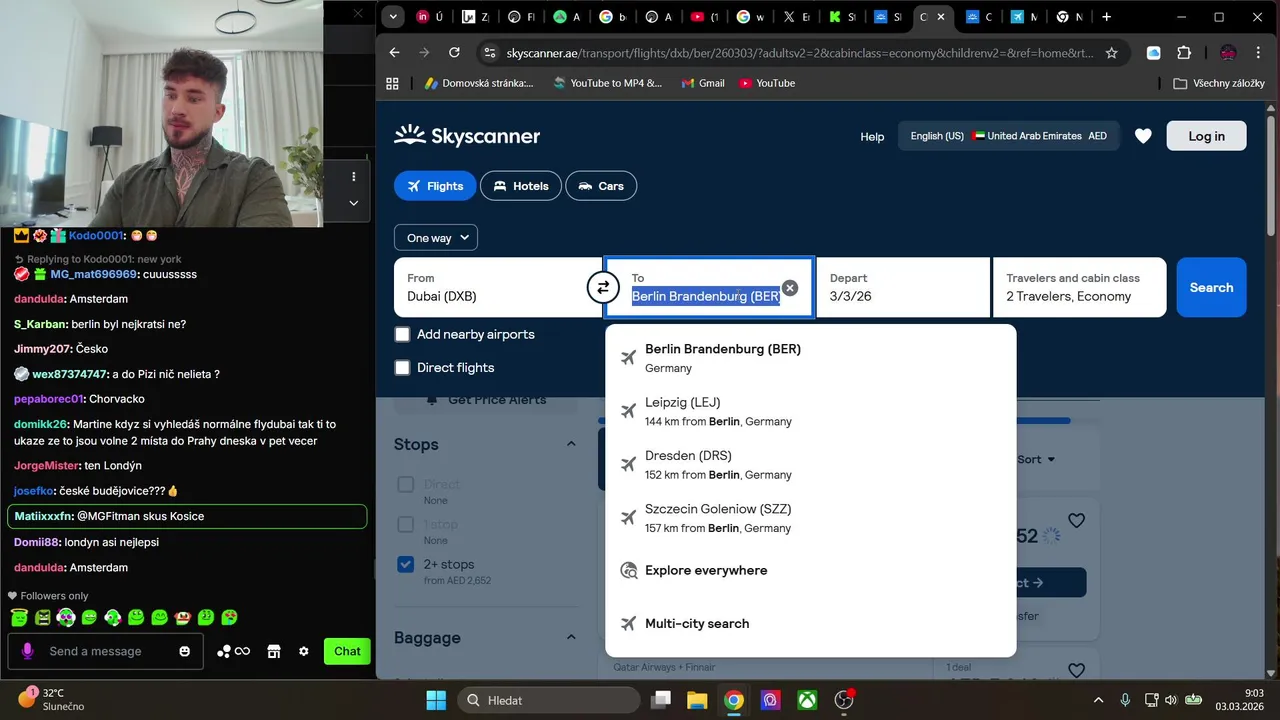The image size is (1280, 720).
Task: View site information icon in address bar
Action: tap(488, 53)
